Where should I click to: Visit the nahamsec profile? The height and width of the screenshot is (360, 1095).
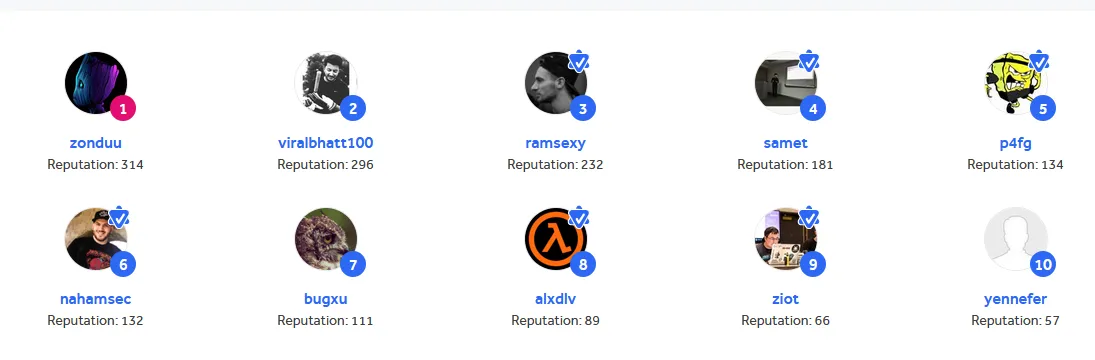(x=96, y=299)
